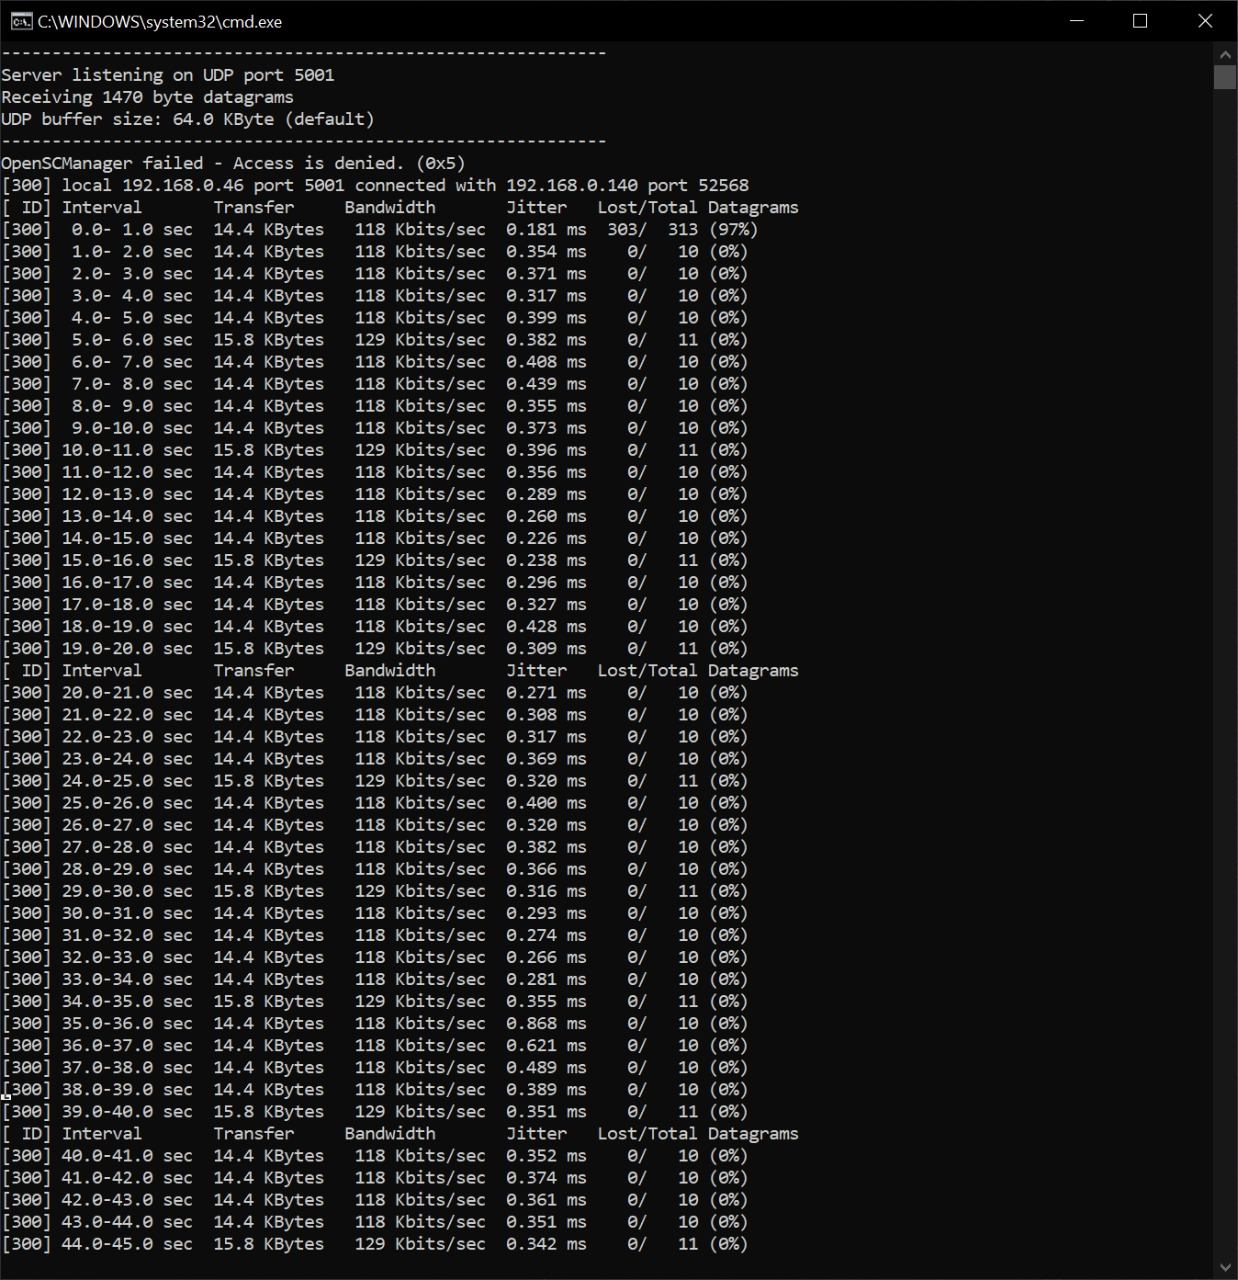Click the 'Server listening on UDP port 5001' line
Viewport: 1238px width, 1280px height.
[168, 75]
